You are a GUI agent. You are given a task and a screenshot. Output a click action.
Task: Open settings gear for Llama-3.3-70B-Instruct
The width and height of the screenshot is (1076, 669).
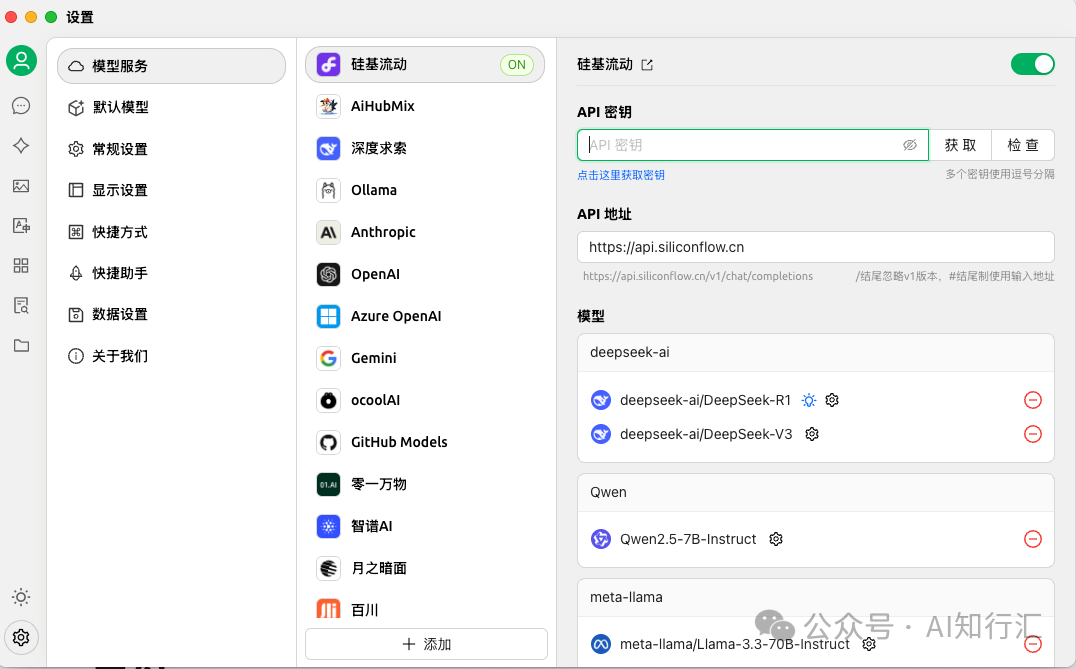[869, 644]
